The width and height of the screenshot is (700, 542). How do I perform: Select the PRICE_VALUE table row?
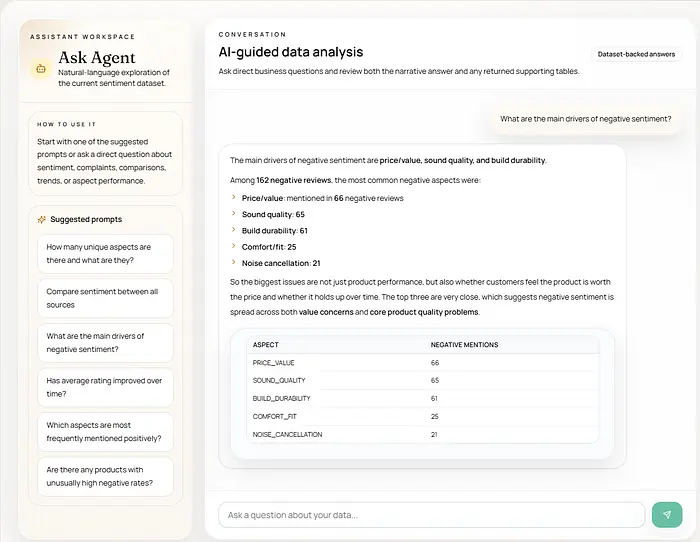[422, 363]
